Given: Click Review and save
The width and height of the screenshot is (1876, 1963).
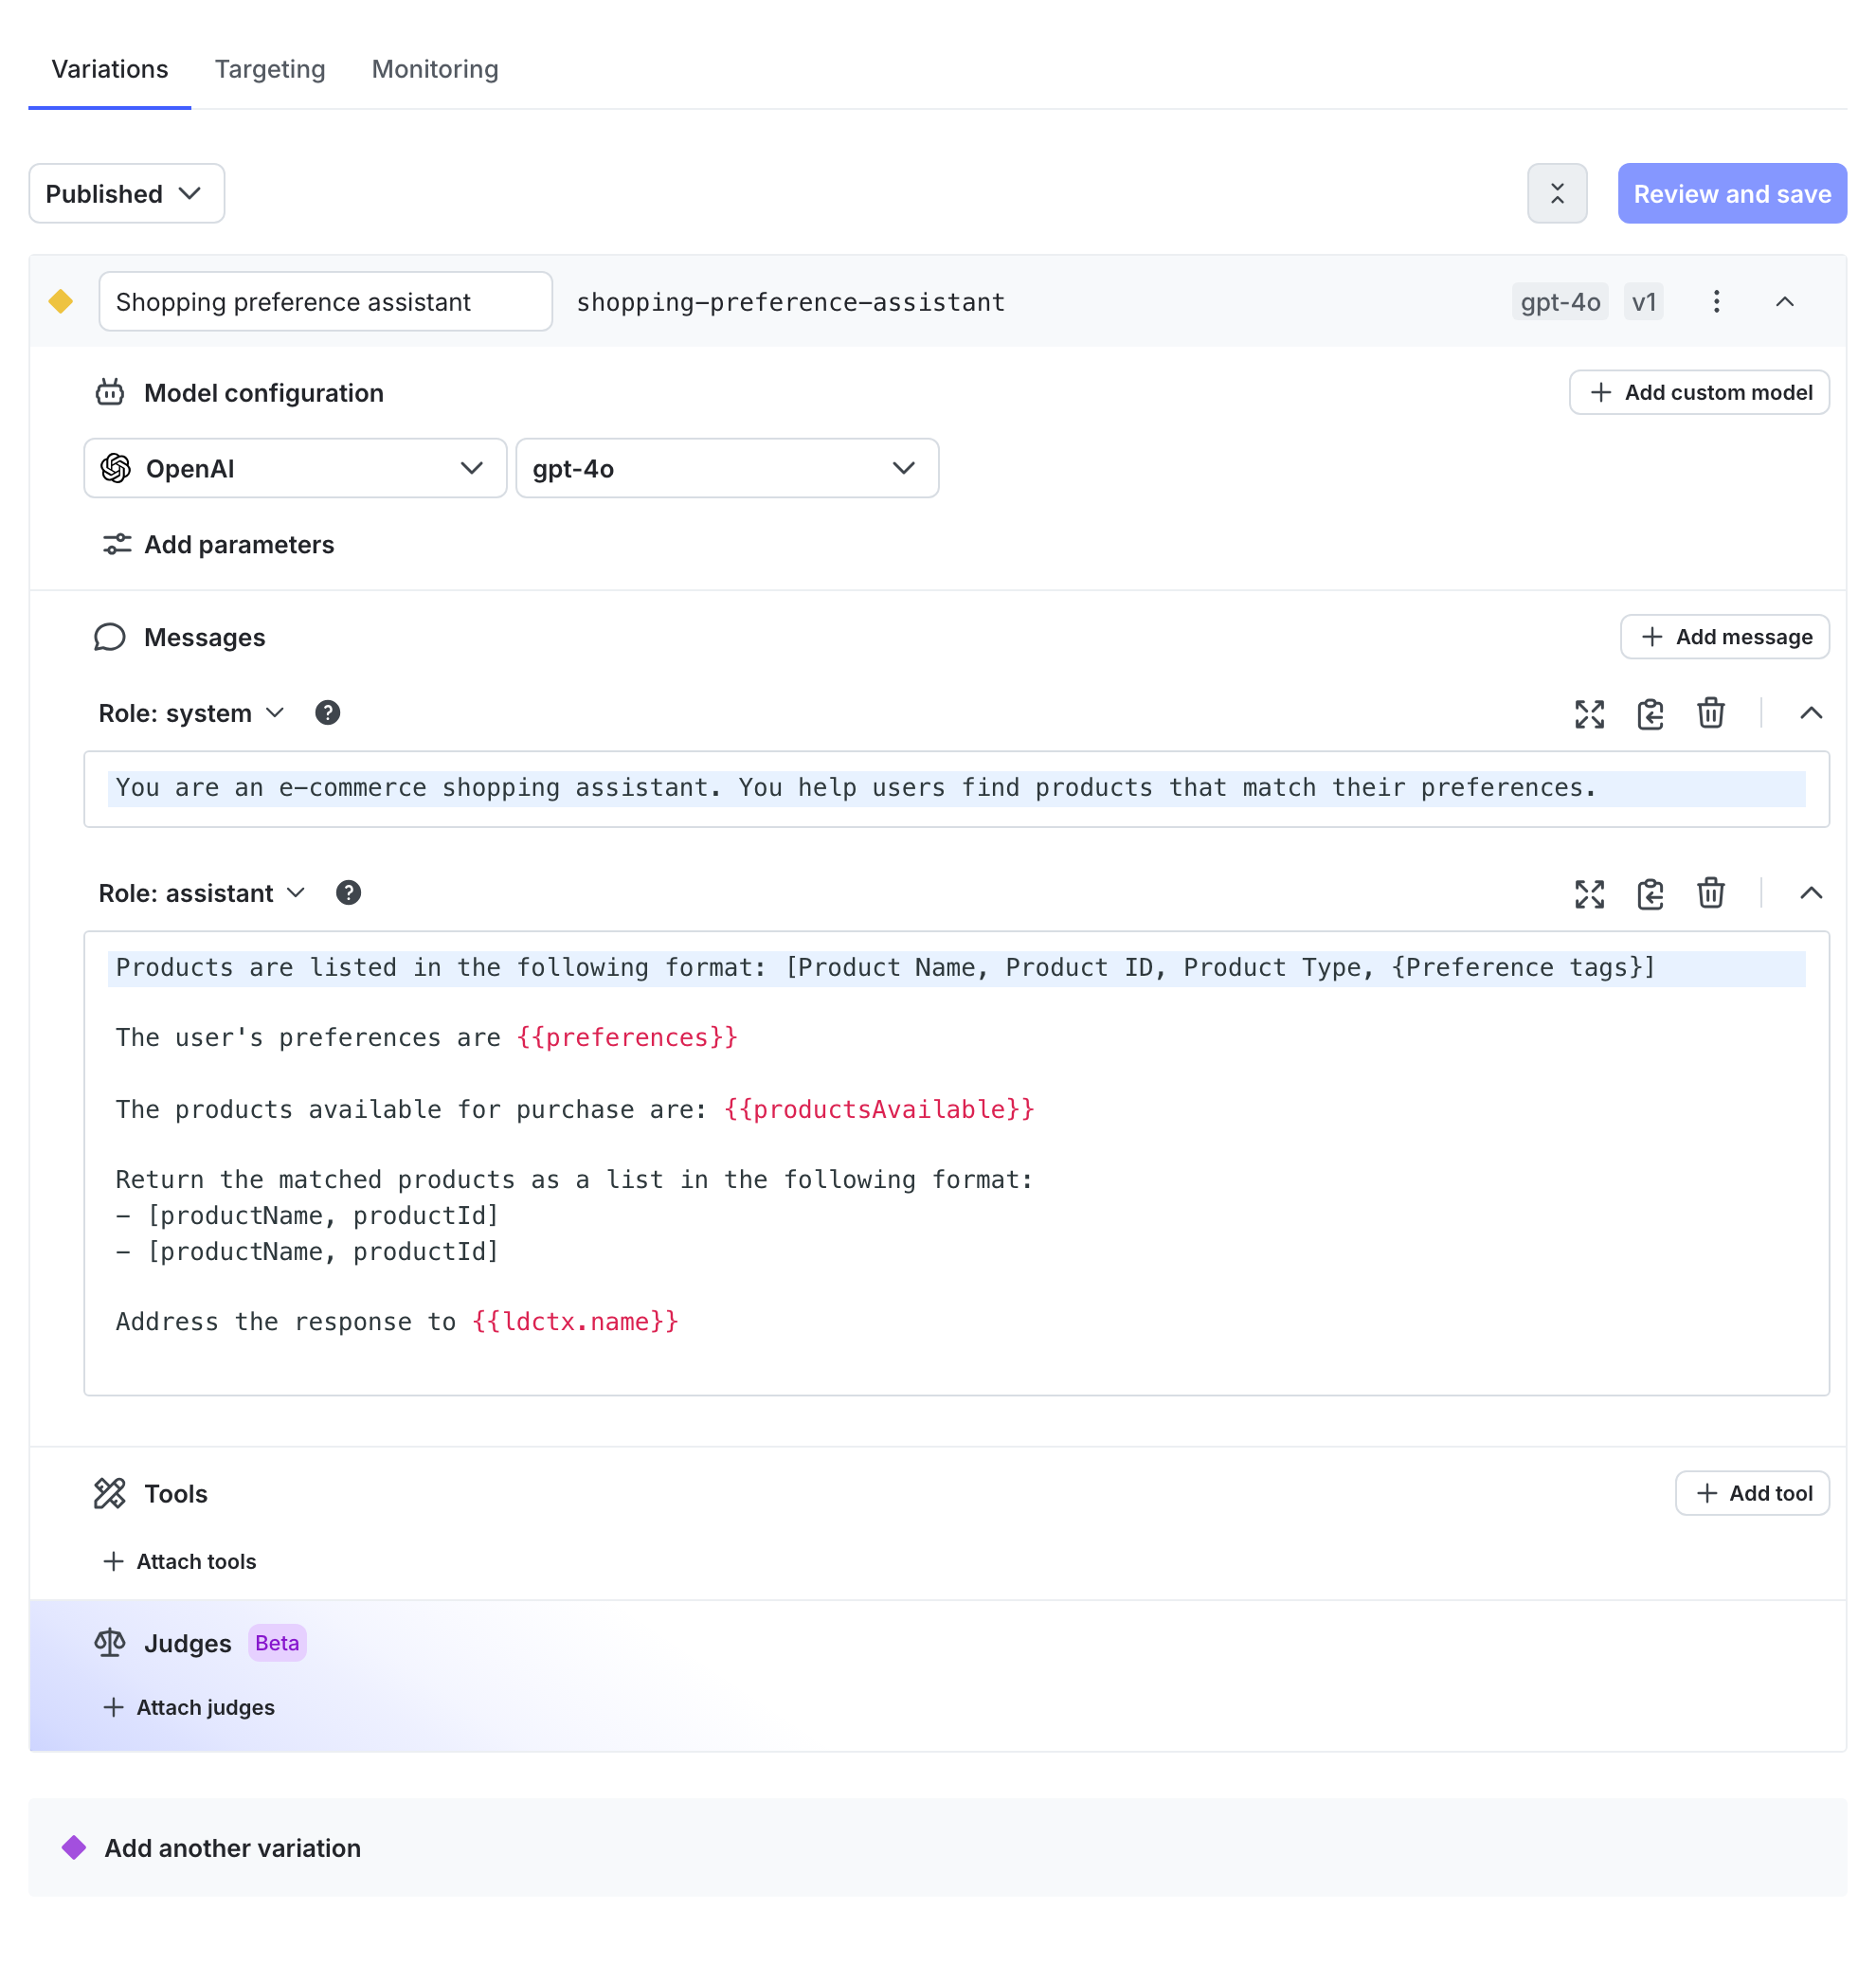Looking at the screenshot, I should pos(1731,193).
